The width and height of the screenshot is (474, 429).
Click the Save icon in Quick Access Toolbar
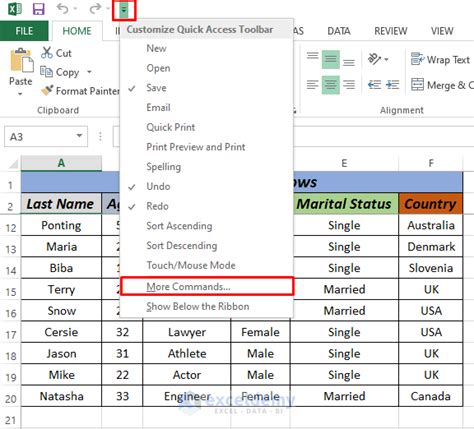pos(38,9)
